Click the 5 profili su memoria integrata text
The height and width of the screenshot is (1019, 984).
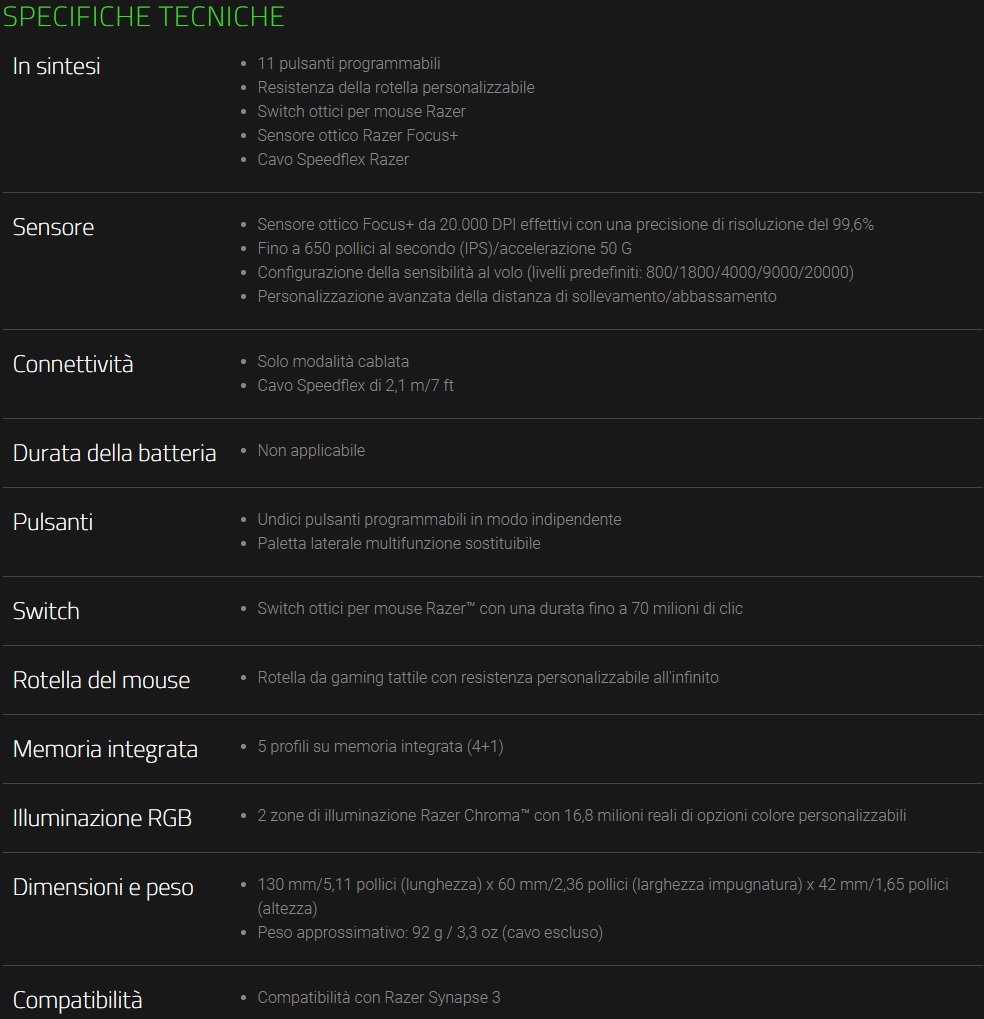(x=380, y=746)
